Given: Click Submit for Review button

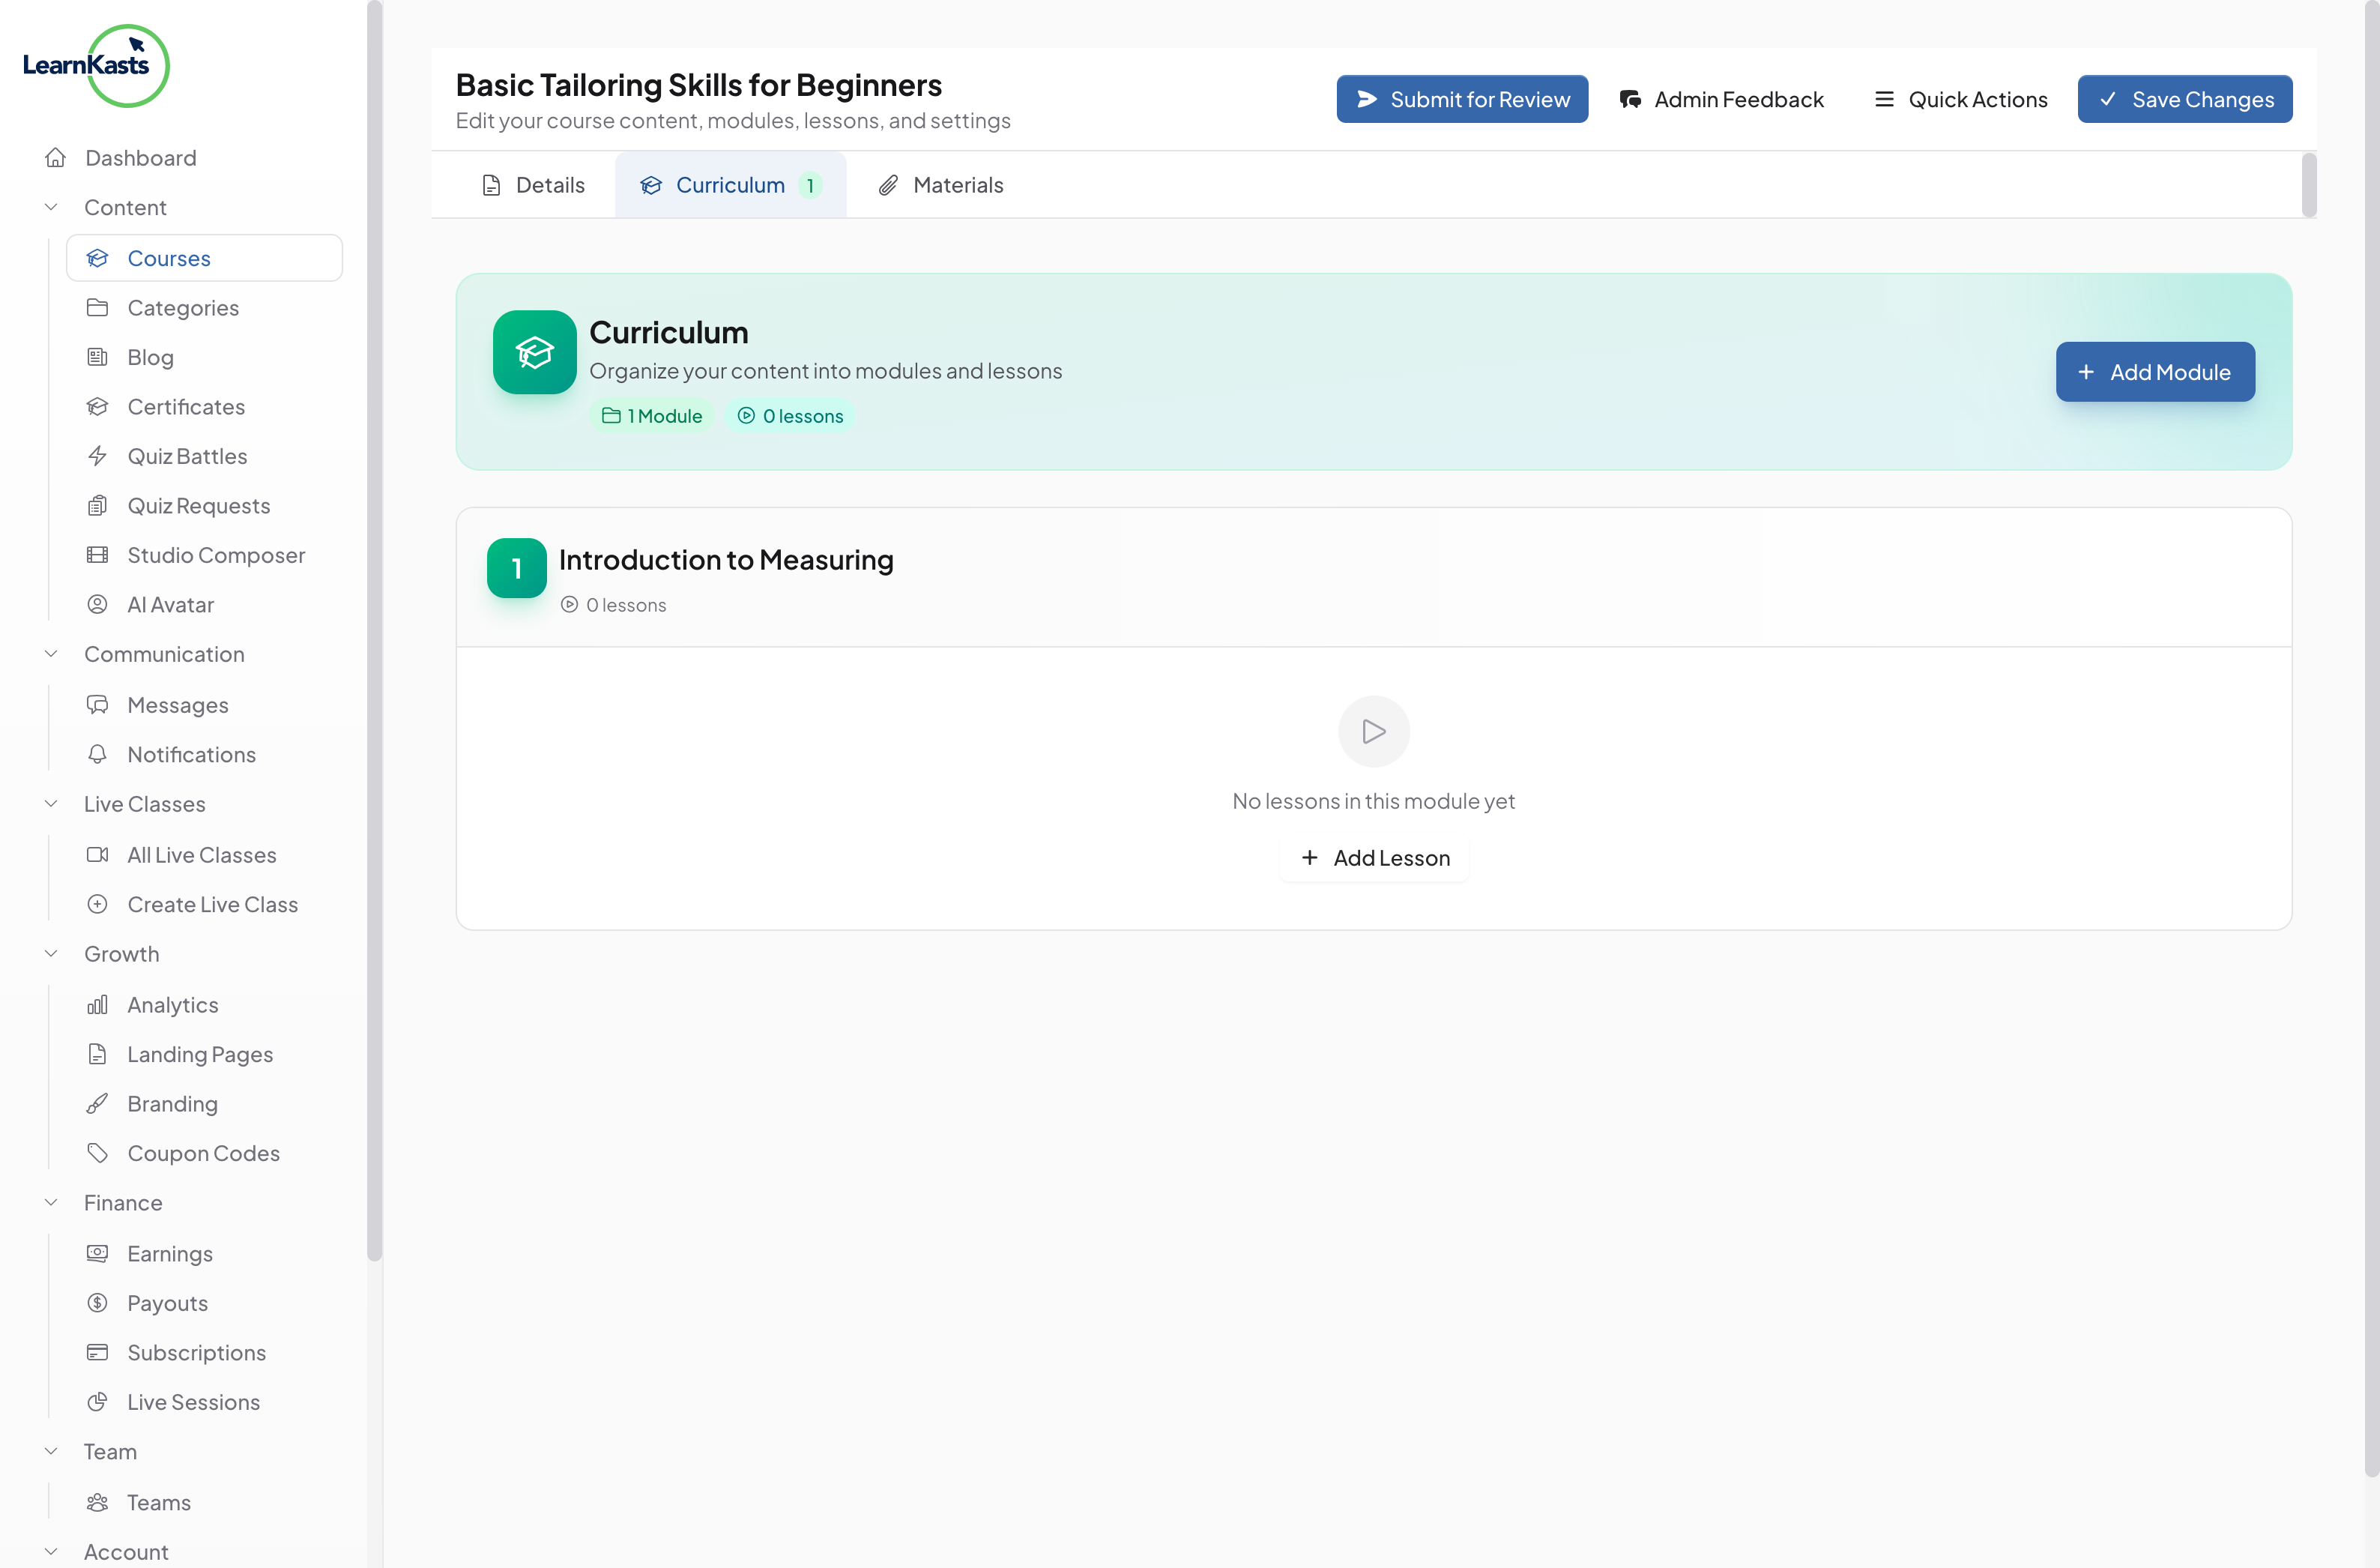Looking at the screenshot, I should coord(1461,99).
